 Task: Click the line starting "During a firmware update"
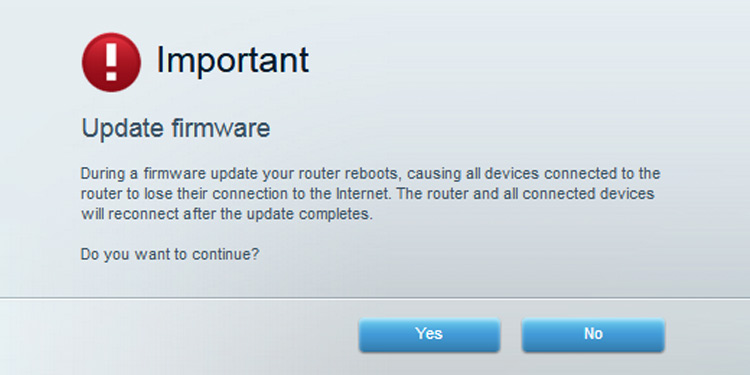click(x=371, y=174)
